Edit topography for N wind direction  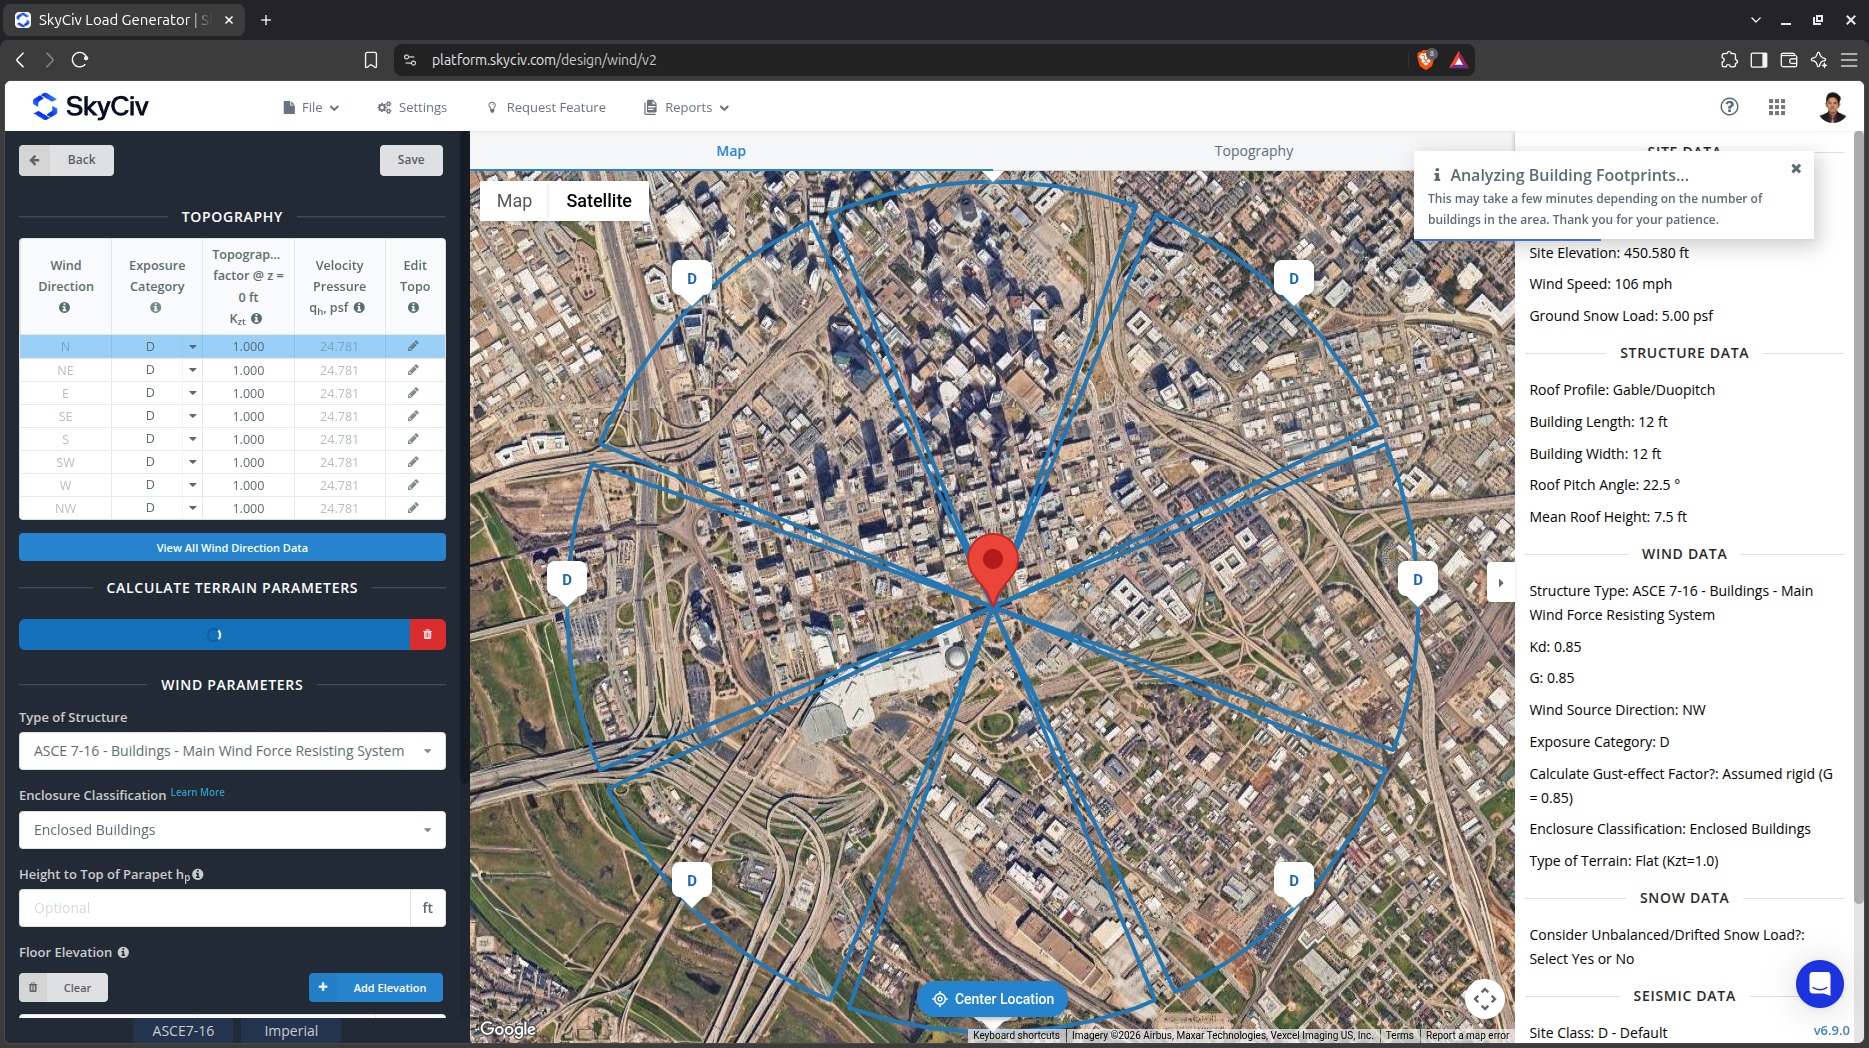(413, 346)
